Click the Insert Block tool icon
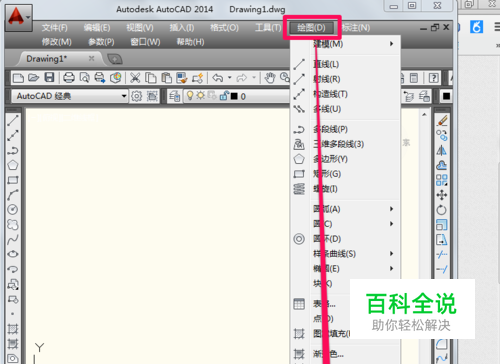The image size is (500, 364). [x=13, y=284]
